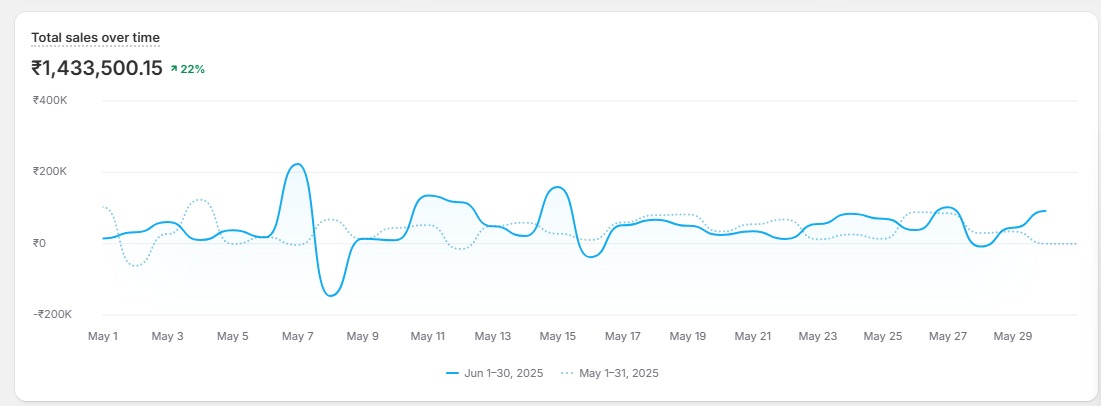Click the dotted legend line swatch

567,373
